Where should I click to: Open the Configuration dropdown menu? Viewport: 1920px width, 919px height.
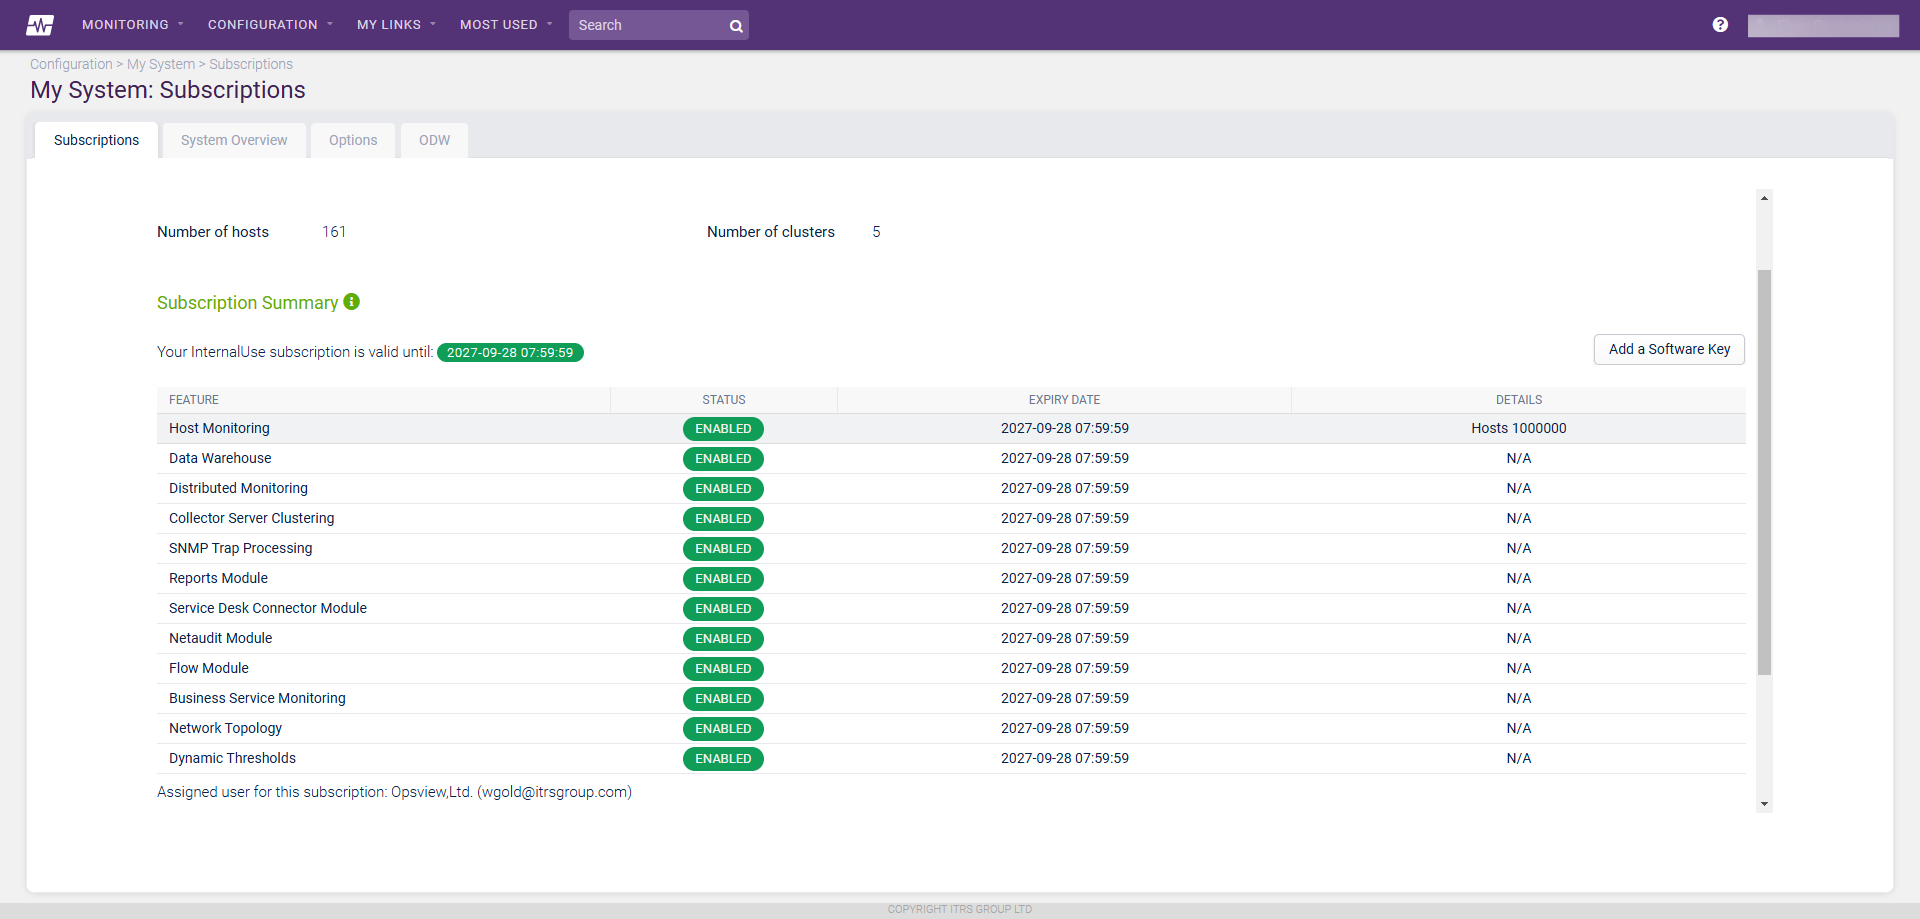point(270,25)
